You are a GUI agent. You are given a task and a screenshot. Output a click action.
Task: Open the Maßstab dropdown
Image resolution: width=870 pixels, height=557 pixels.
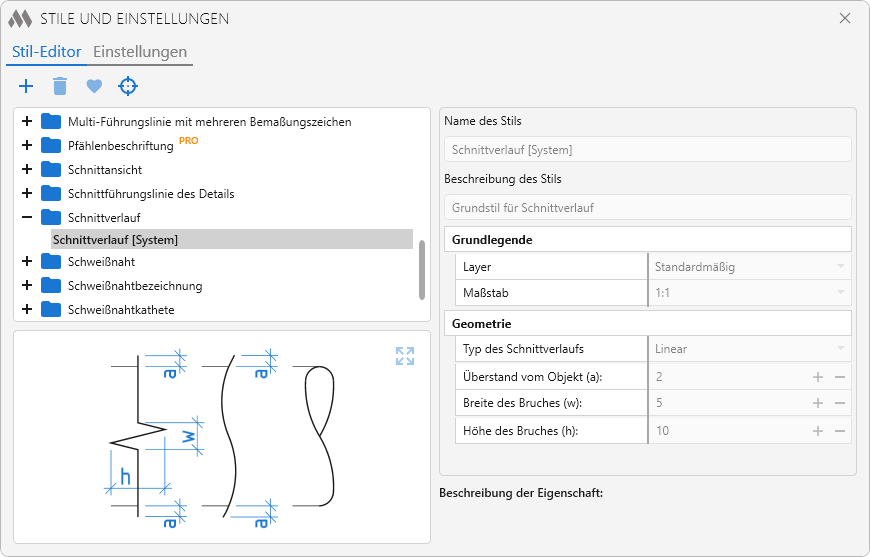(840, 294)
